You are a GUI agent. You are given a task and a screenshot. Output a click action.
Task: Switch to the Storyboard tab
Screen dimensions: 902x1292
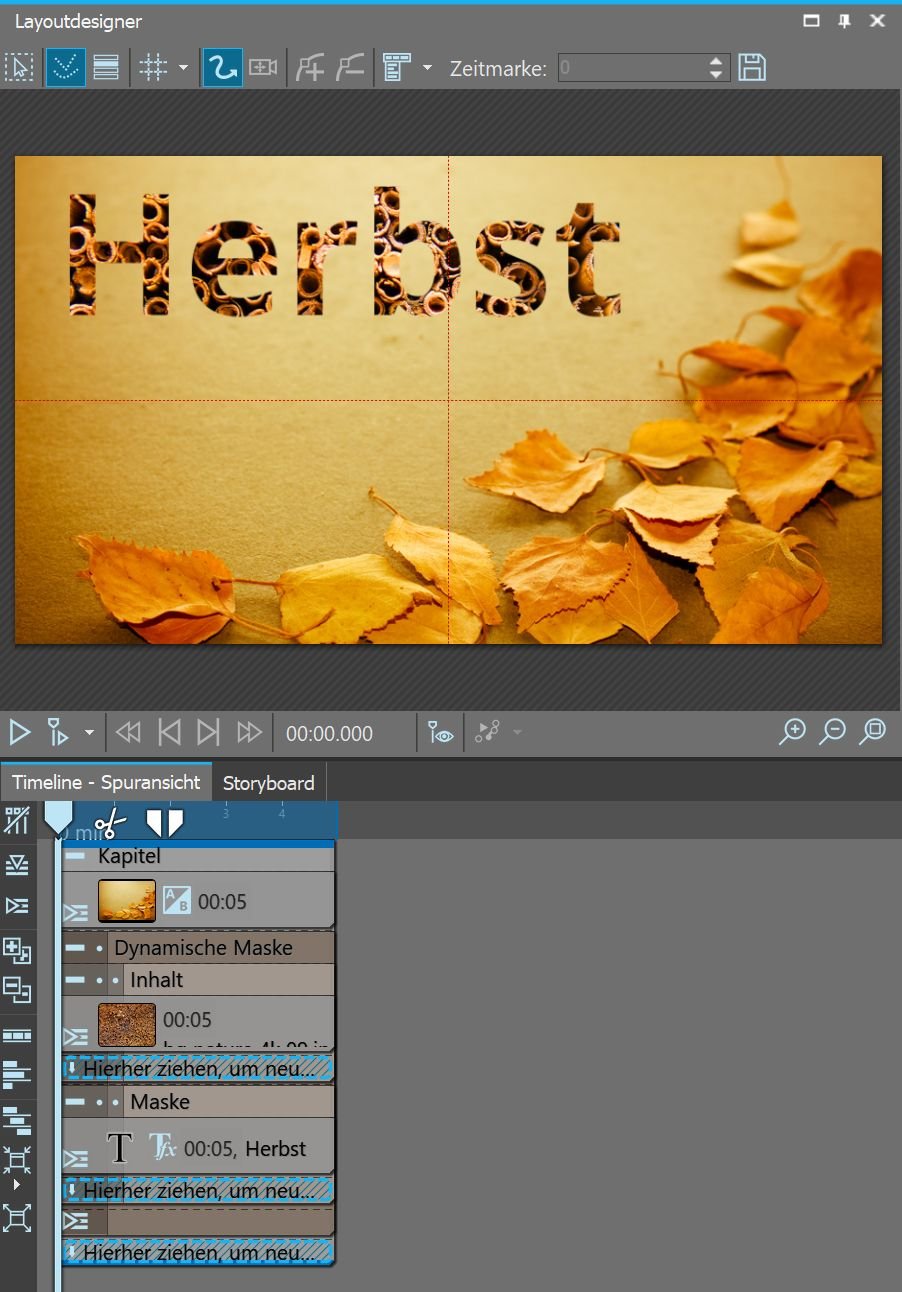(268, 783)
